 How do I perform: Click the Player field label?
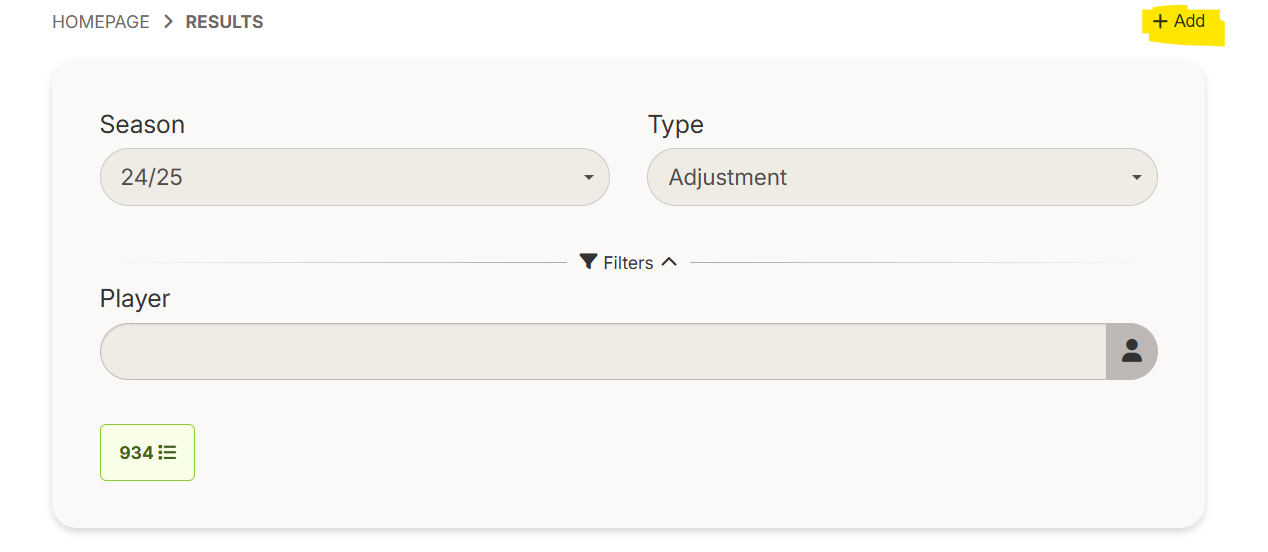(135, 299)
